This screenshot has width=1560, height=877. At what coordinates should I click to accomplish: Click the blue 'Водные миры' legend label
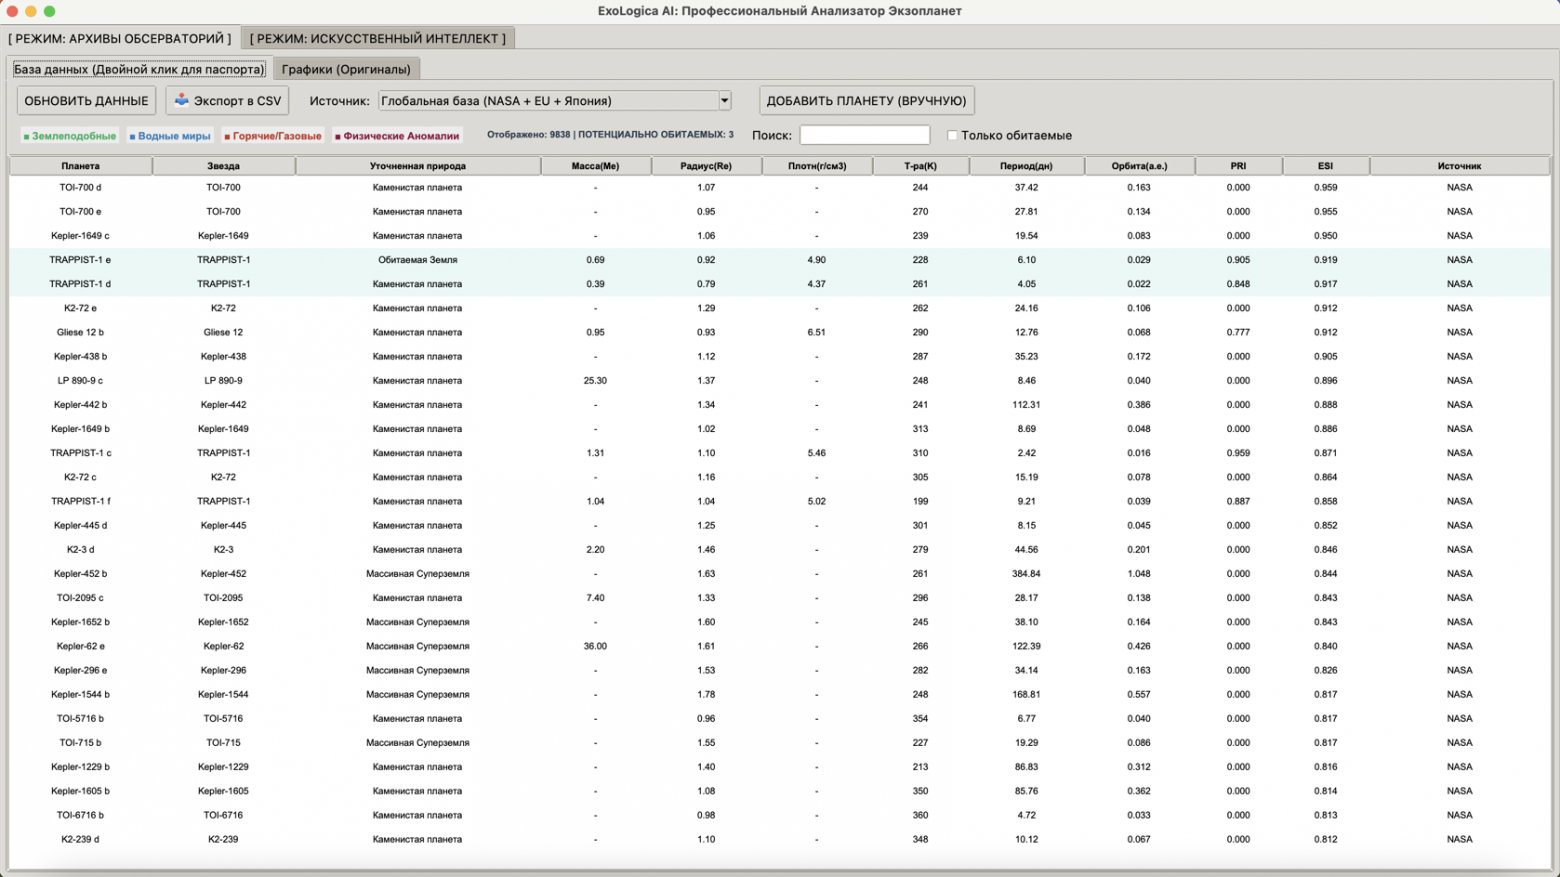170,136
